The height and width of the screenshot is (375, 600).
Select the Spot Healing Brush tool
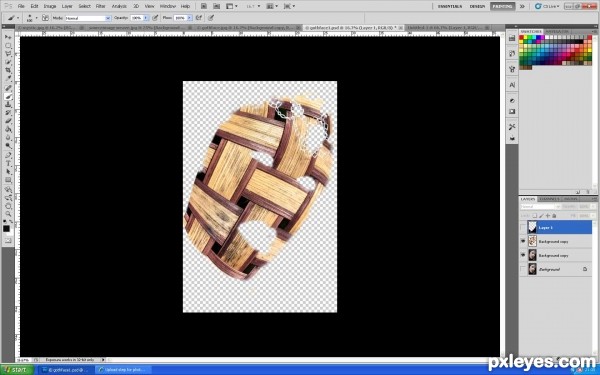click(8, 88)
